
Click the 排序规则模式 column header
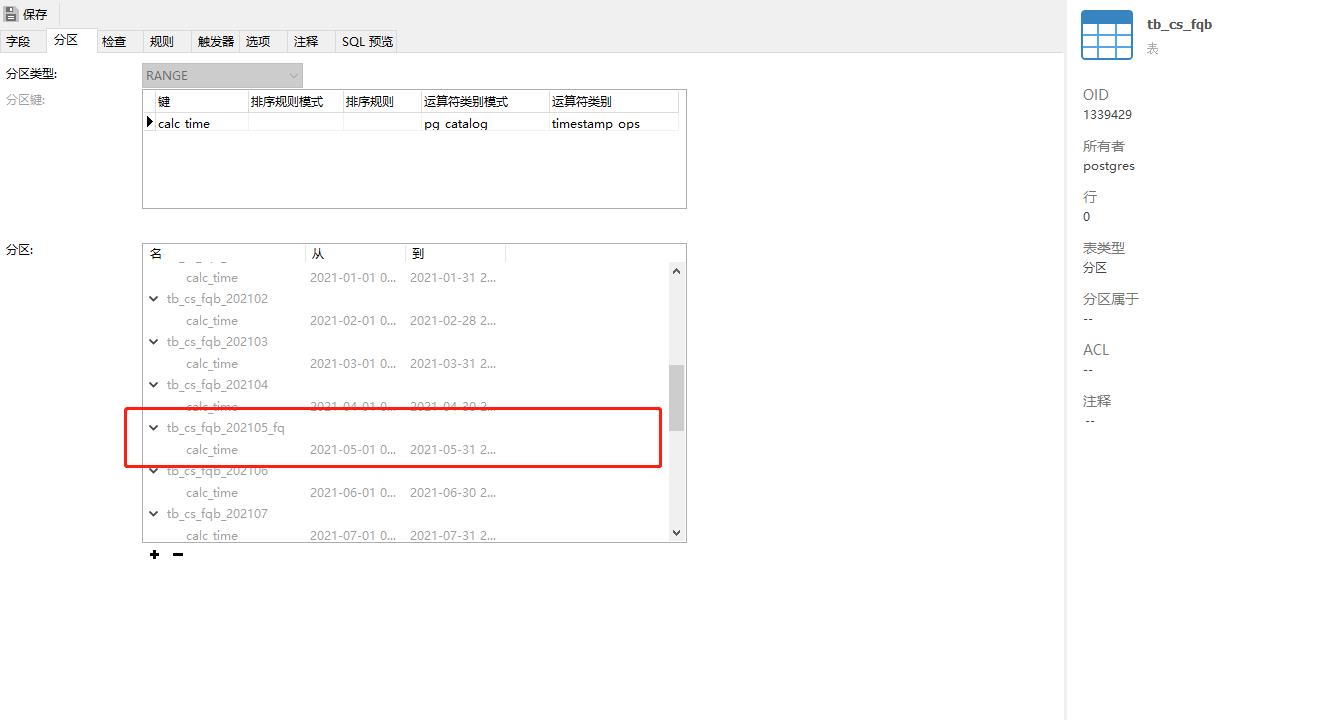point(296,101)
